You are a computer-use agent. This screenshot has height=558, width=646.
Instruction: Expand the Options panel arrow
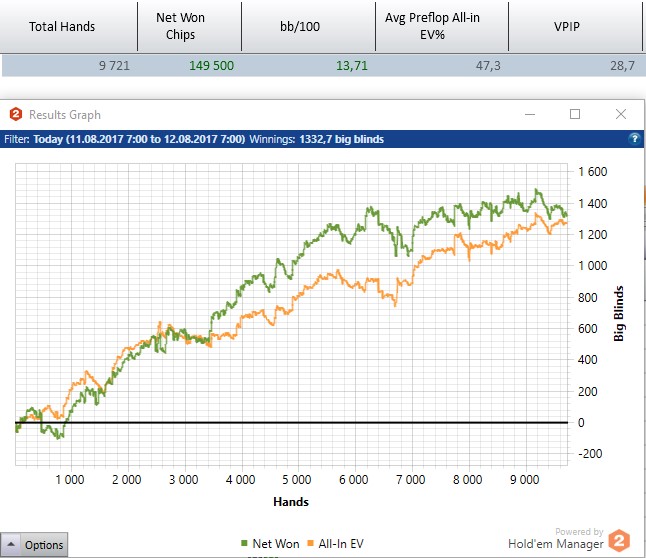click(x=11, y=544)
